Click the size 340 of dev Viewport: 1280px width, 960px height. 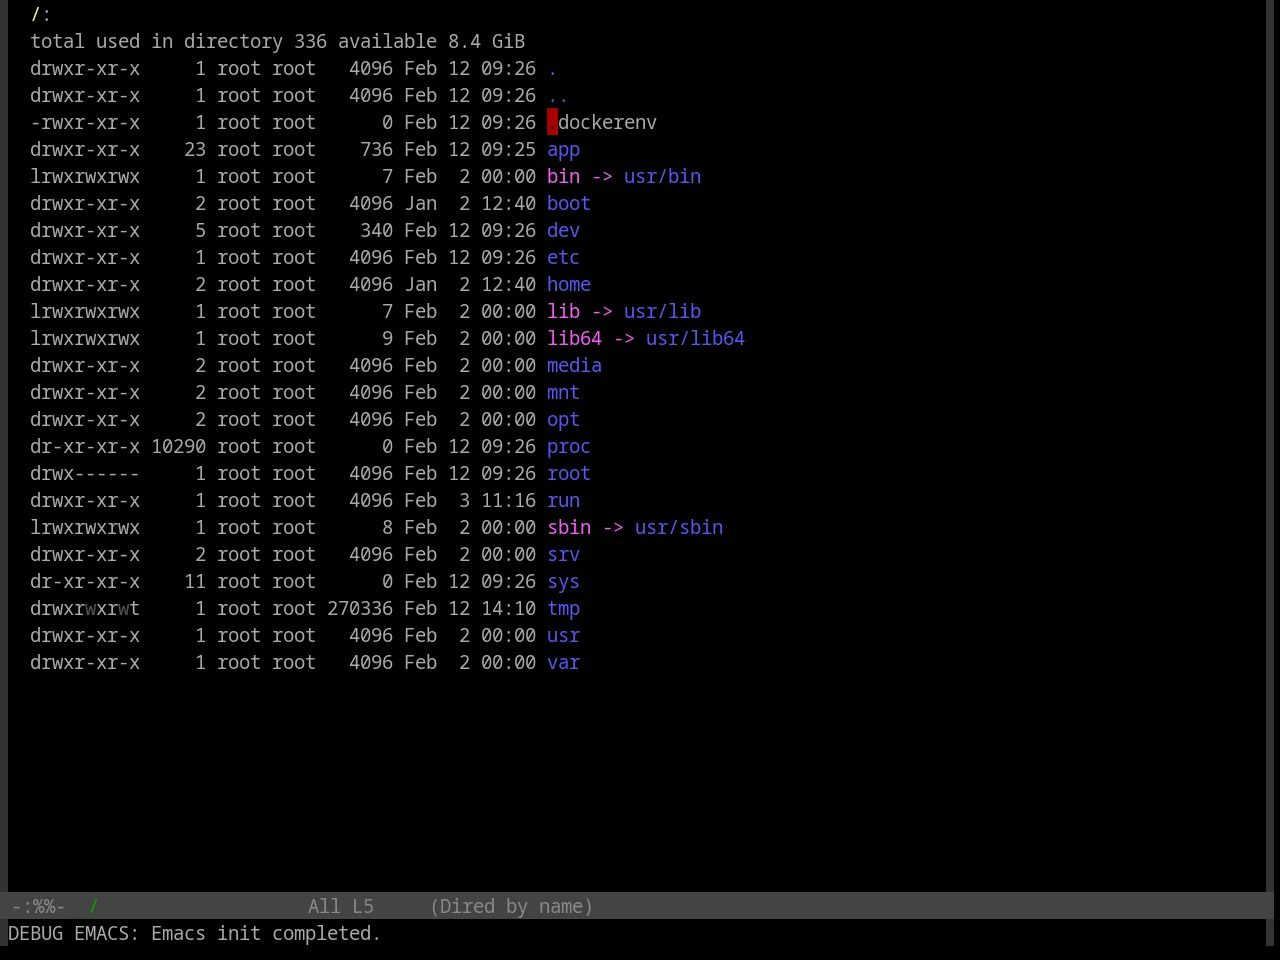tap(376, 230)
